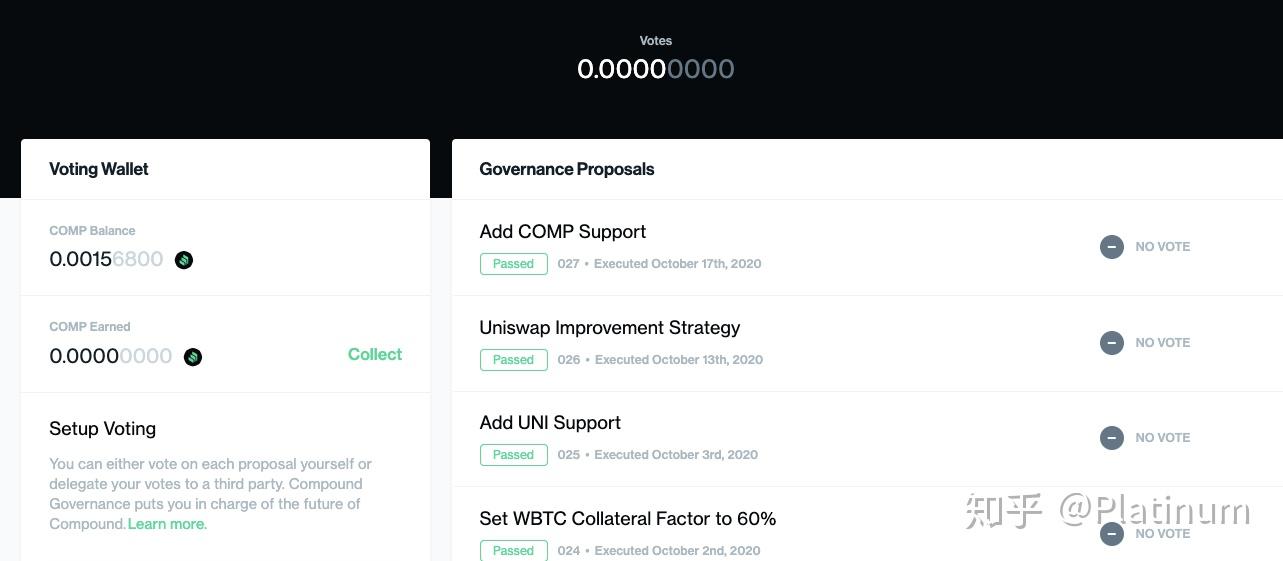Click the COMP token icon beside COMP Balance
Image resolution: width=1283 pixels, height=561 pixels.
coord(184,260)
